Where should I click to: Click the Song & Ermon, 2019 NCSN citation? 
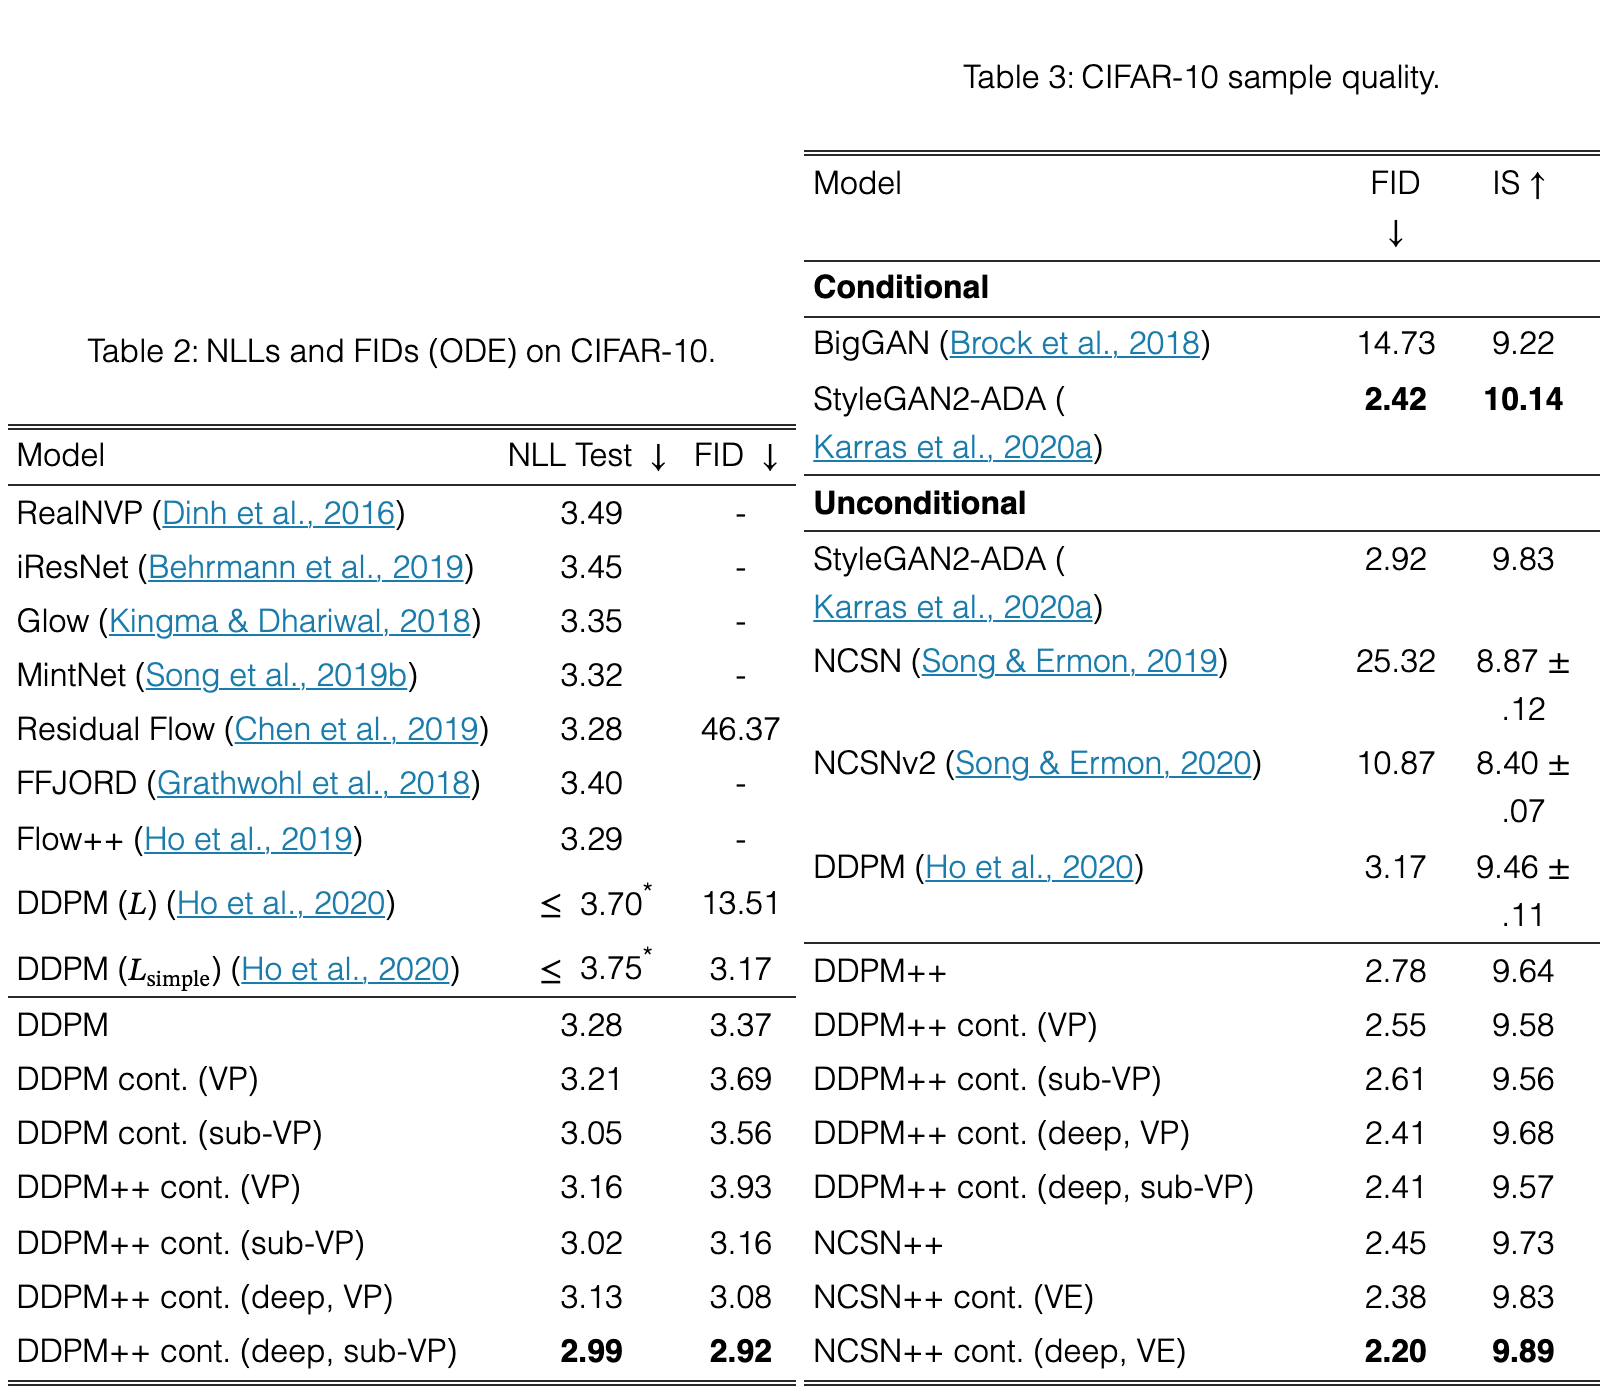pos(1070,661)
